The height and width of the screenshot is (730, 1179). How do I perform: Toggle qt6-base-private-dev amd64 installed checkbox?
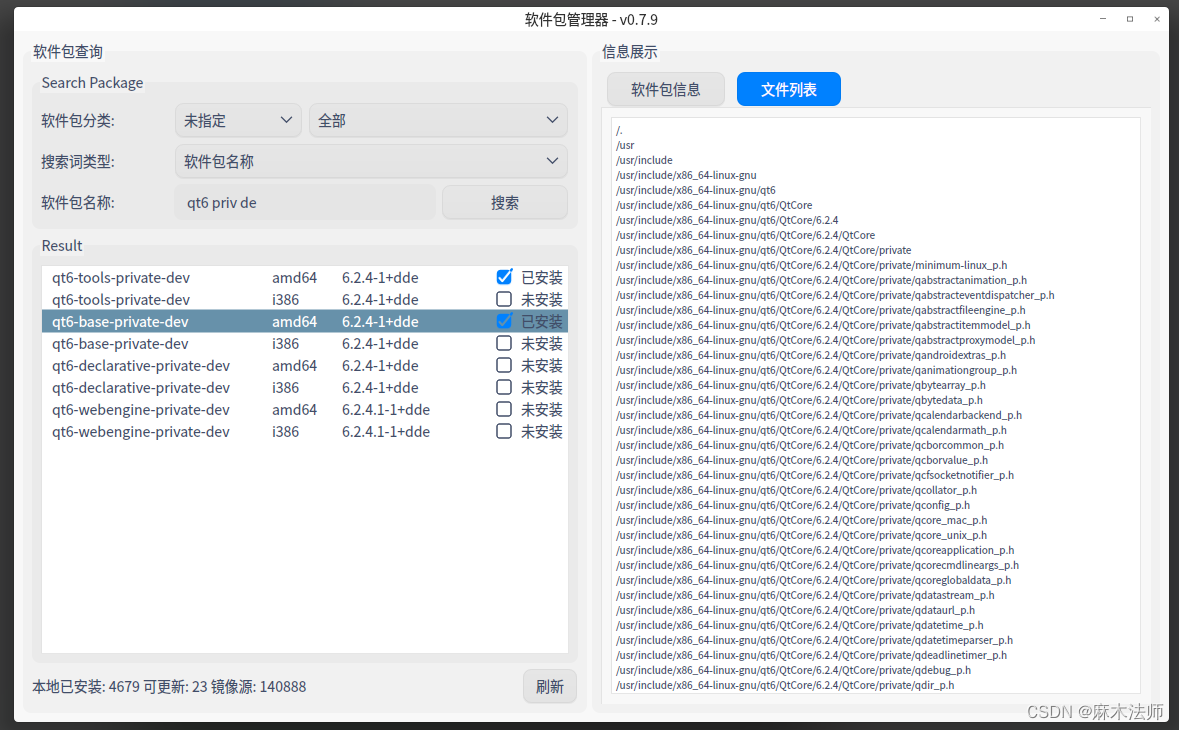(x=504, y=321)
